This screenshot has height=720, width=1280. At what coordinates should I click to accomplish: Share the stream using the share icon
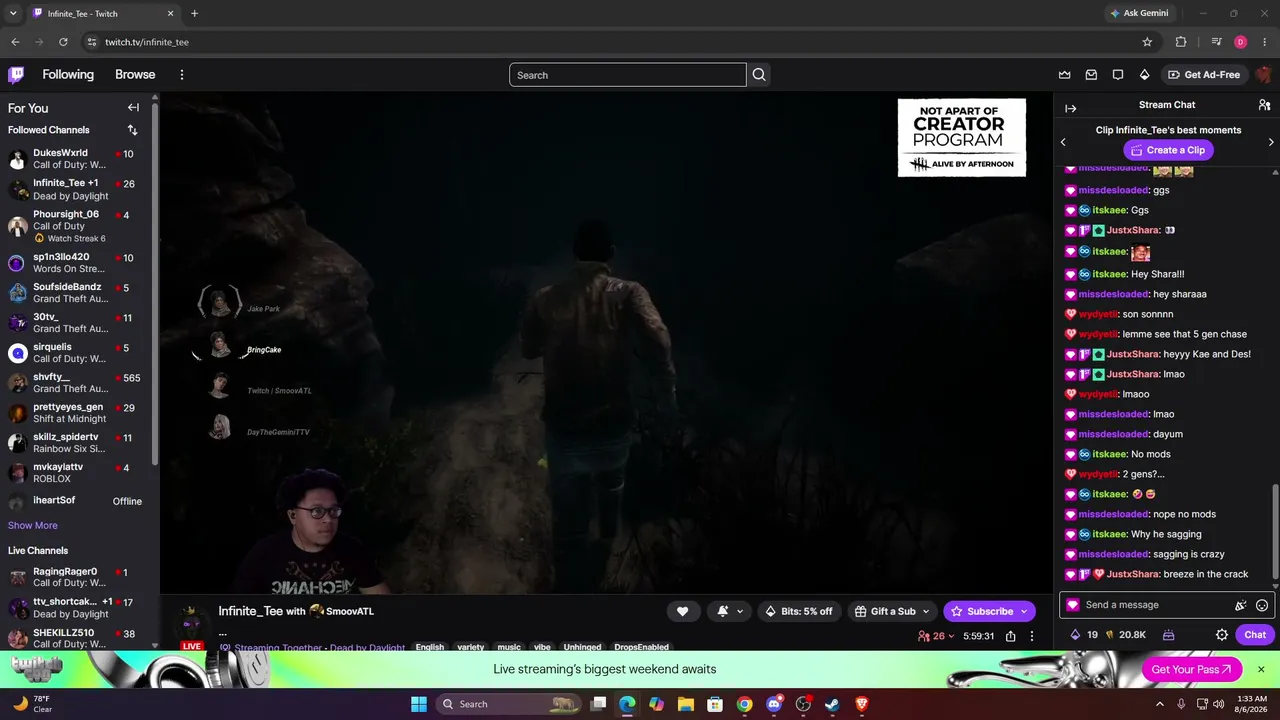[1011, 636]
